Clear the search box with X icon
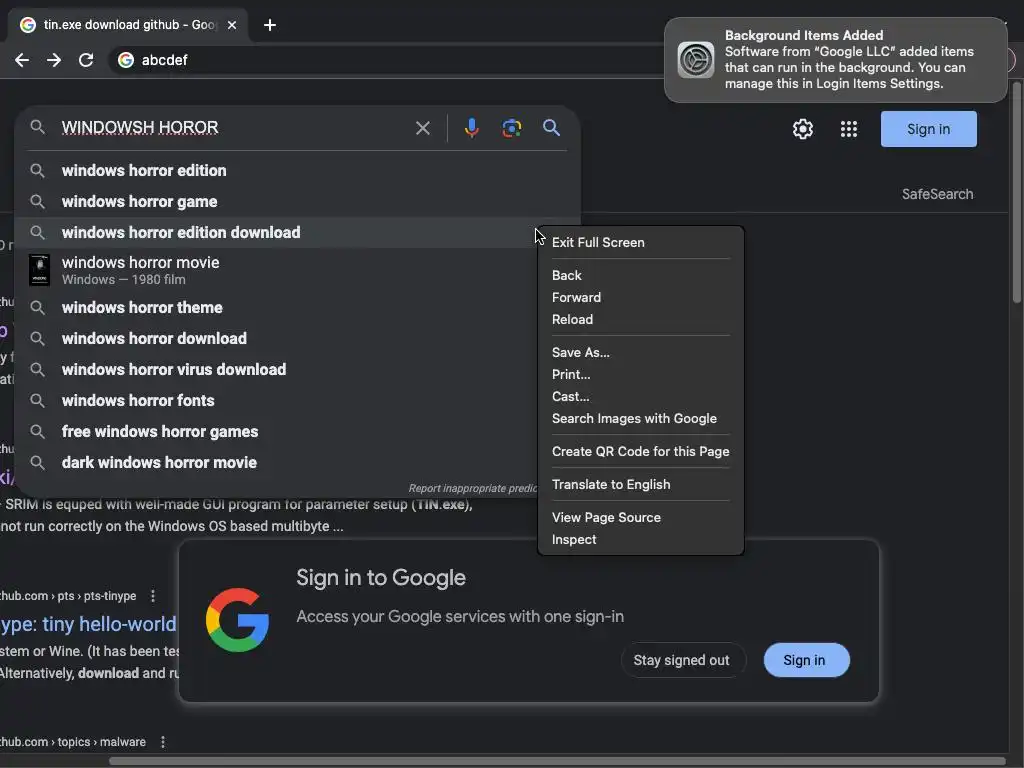The height and width of the screenshot is (768, 1024). [423, 128]
